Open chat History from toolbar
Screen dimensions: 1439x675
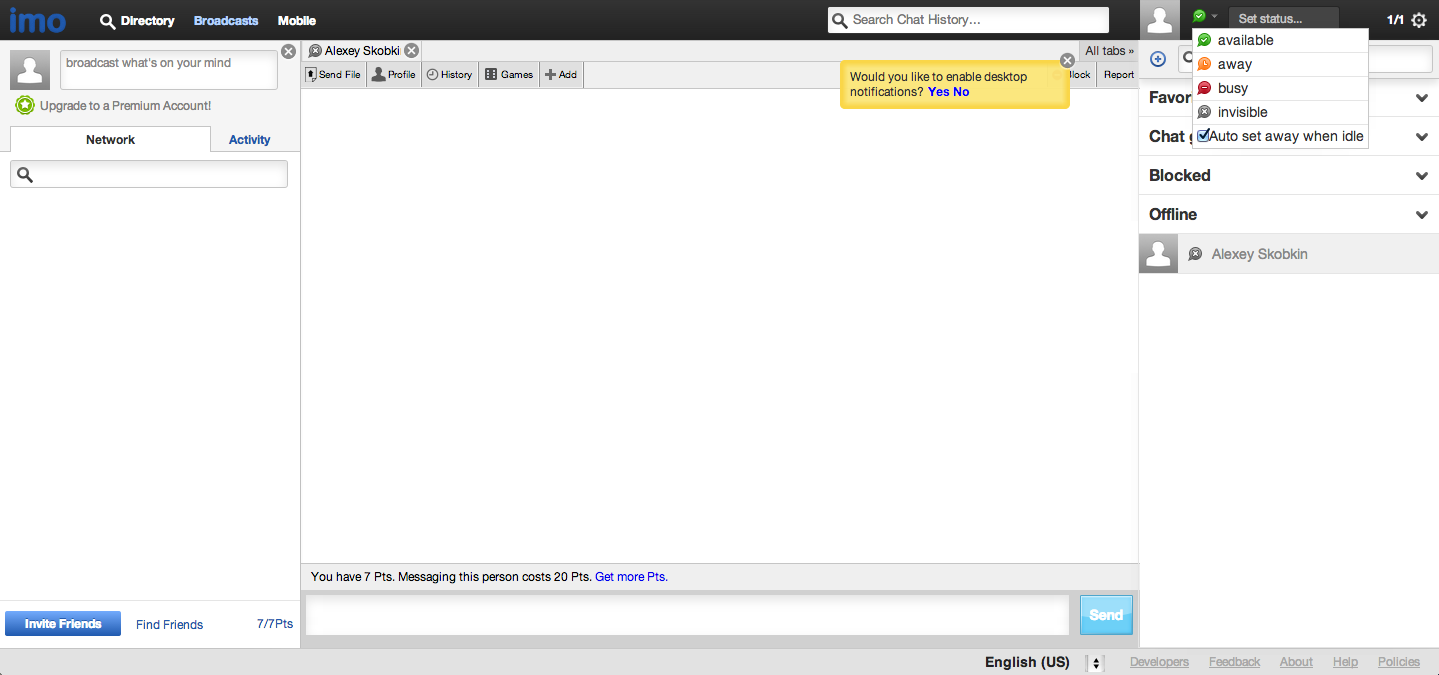coord(449,75)
